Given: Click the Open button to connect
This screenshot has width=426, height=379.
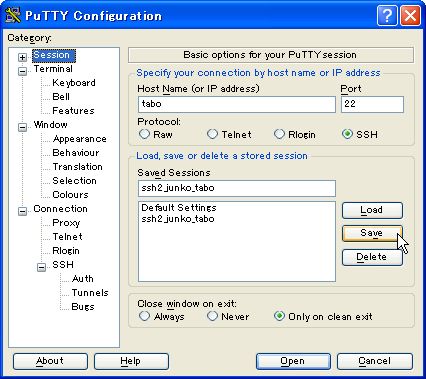Looking at the screenshot, I should click(293, 361).
